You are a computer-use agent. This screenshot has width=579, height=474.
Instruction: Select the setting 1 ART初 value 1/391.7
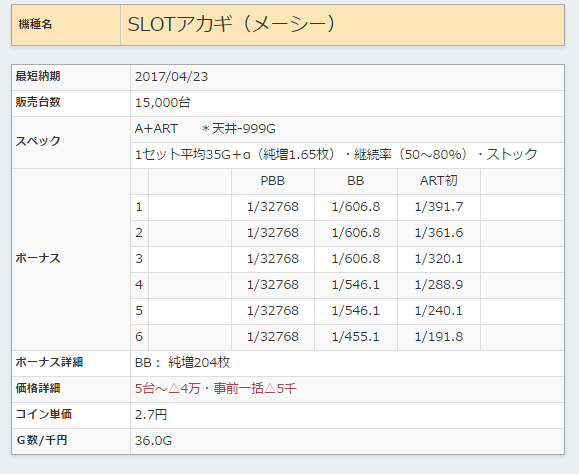tap(439, 207)
